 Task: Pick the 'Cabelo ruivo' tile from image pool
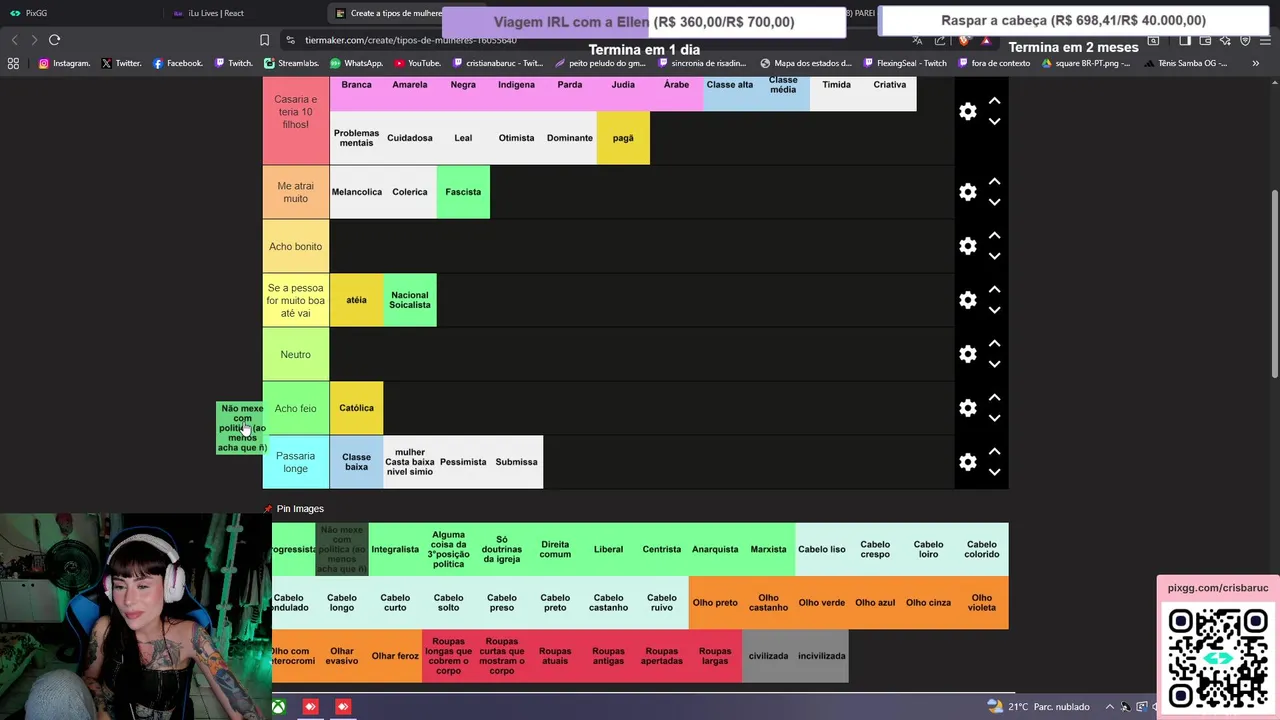662,603
